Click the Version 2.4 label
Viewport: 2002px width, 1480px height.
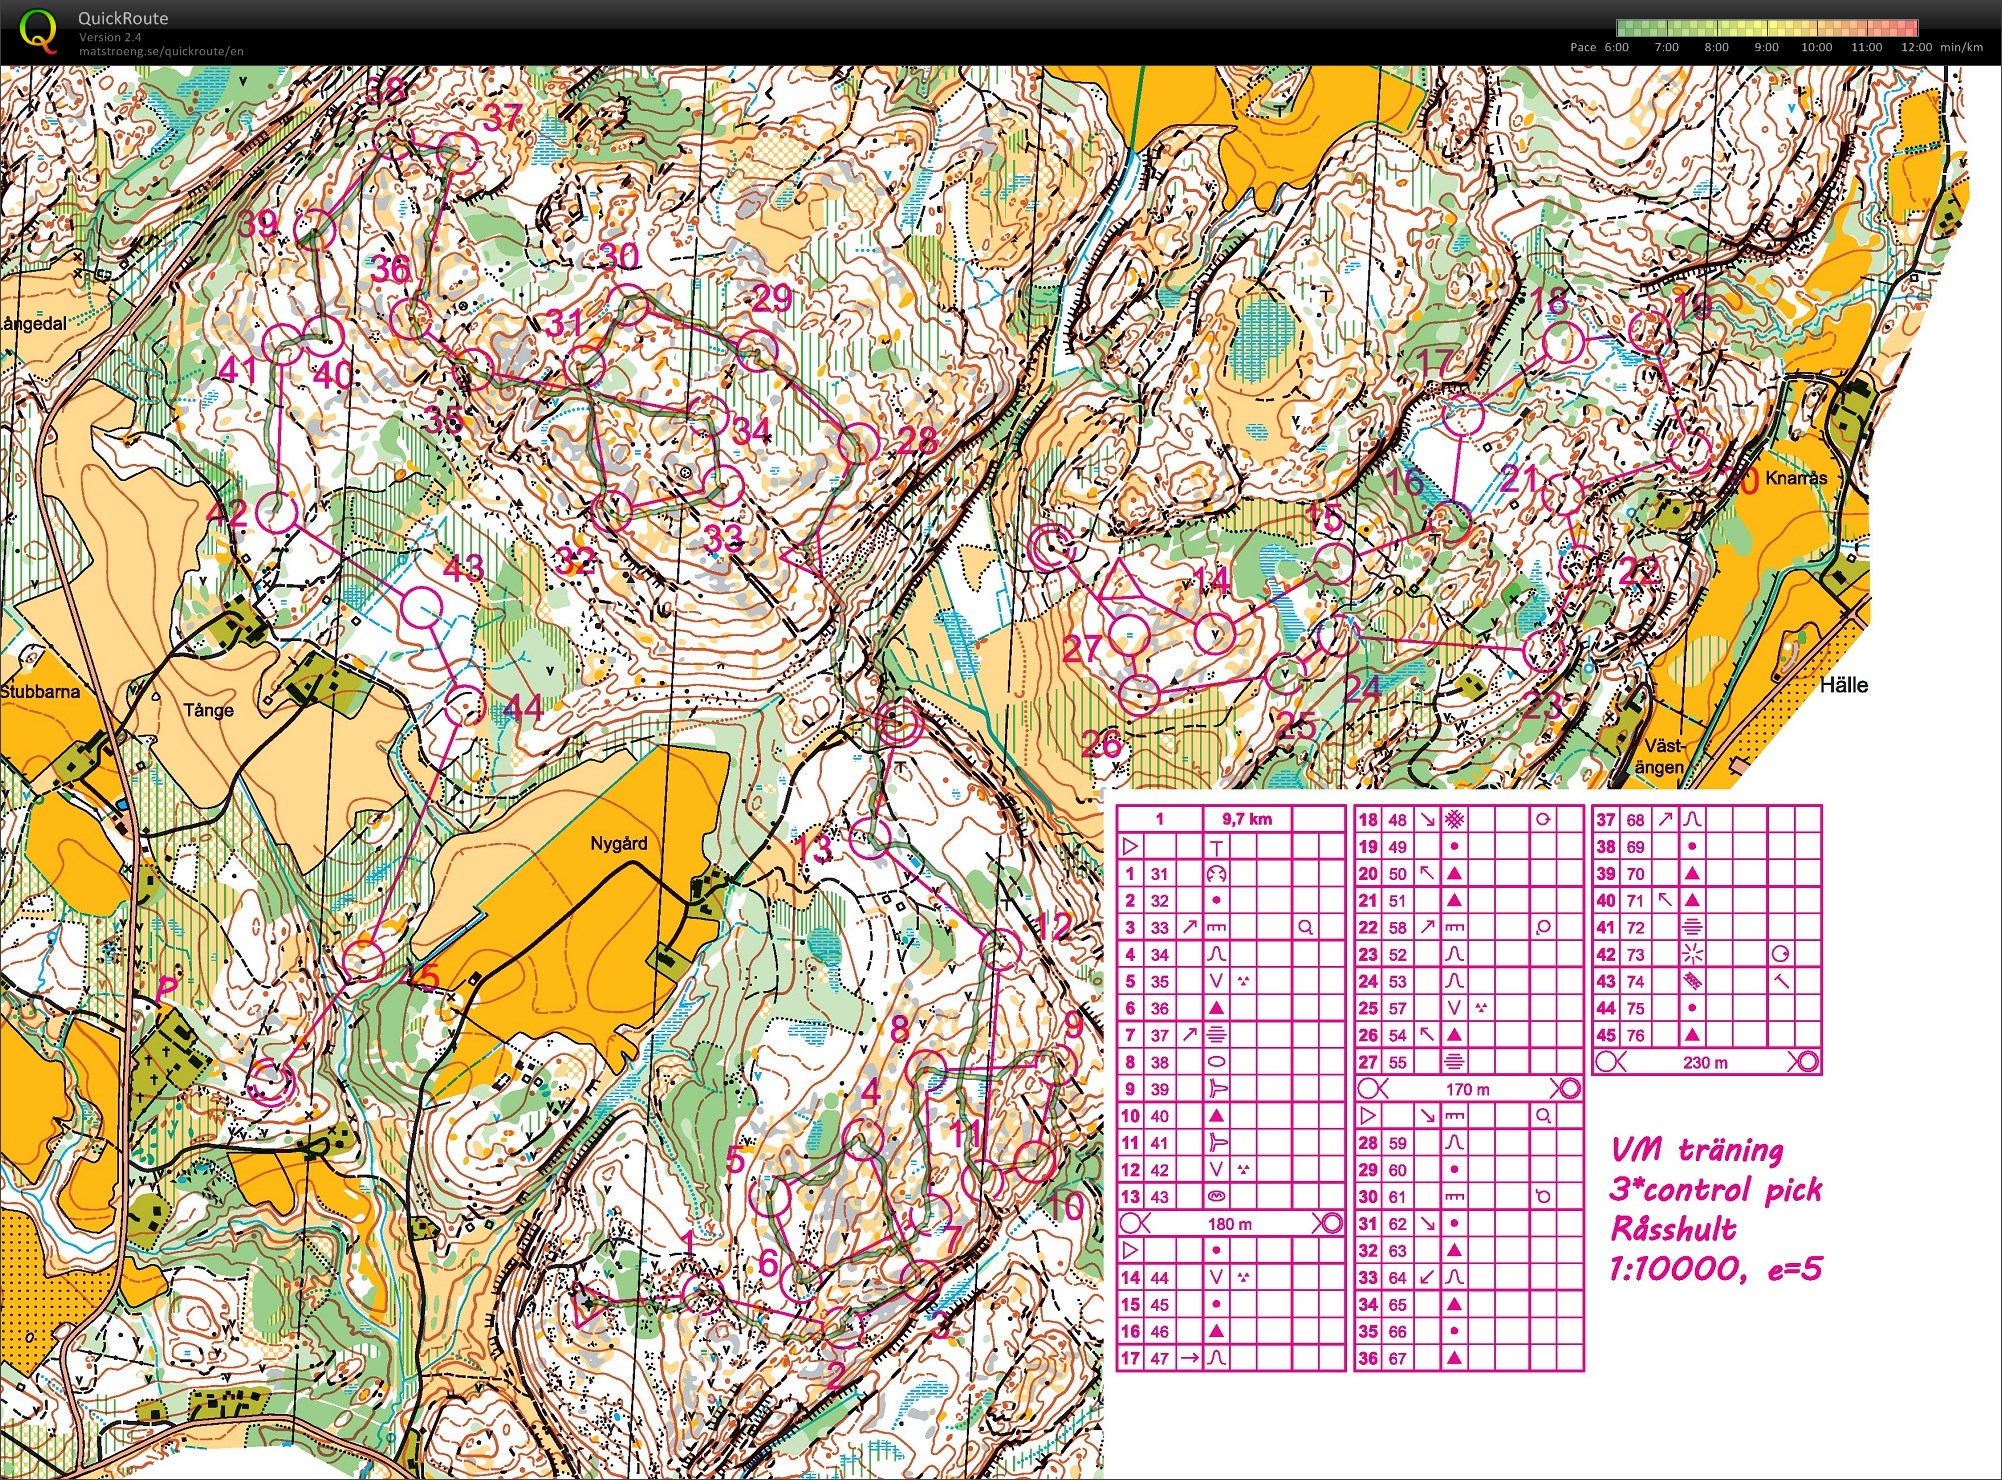pyautogui.click(x=110, y=37)
